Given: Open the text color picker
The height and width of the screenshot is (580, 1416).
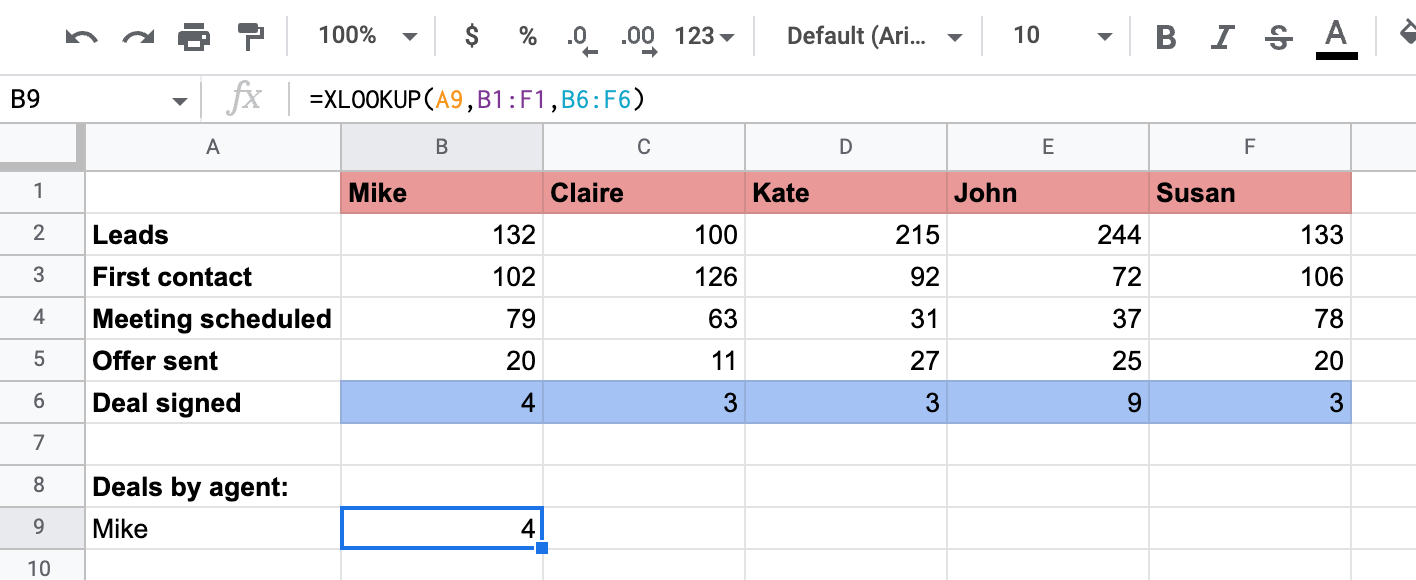Looking at the screenshot, I should coord(1335,38).
